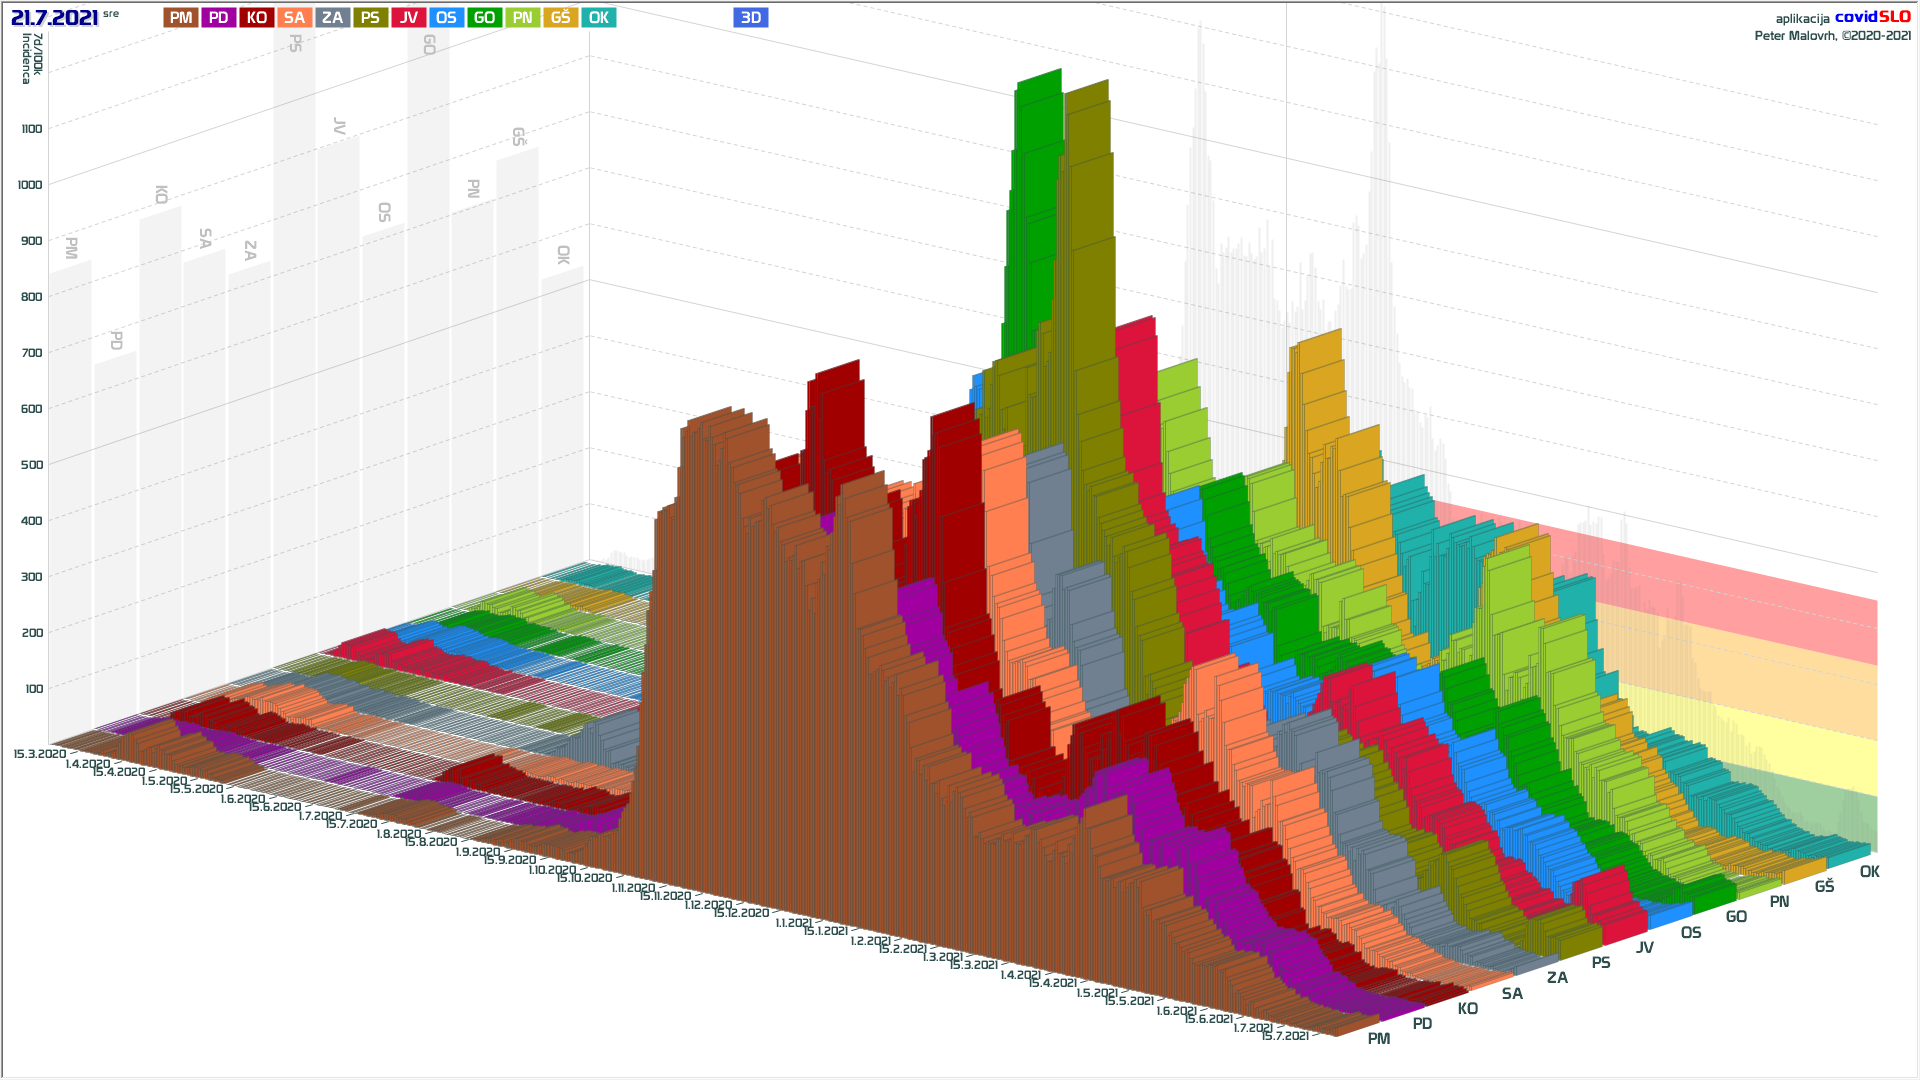
Task: Toggle the OS blue legend button
Action: [447, 18]
